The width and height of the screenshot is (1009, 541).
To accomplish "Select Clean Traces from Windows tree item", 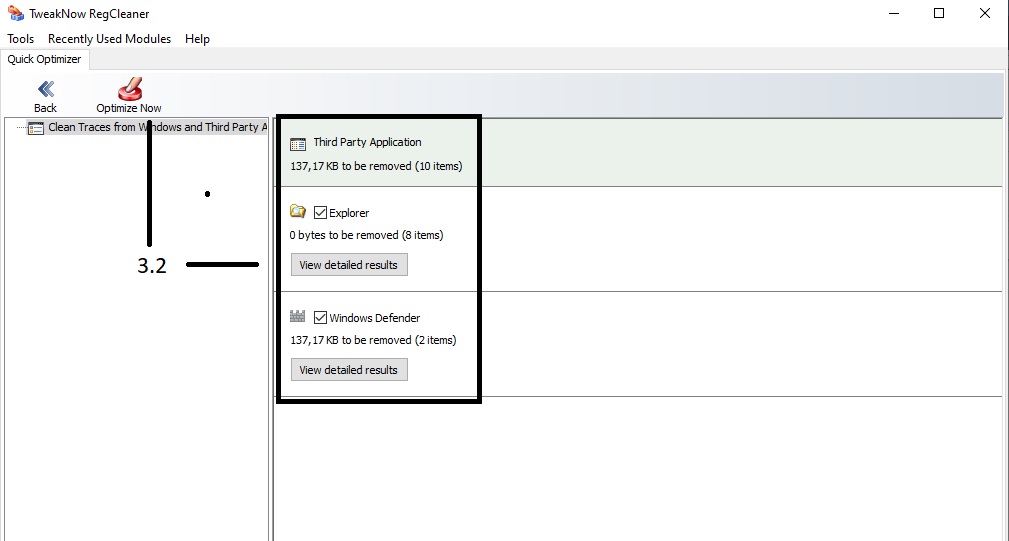I will 158,127.
